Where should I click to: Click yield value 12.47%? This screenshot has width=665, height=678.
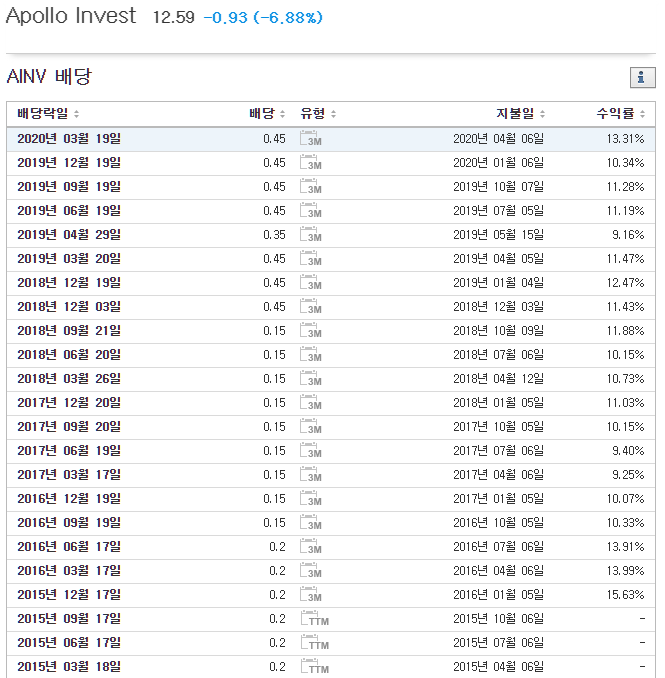[625, 283]
